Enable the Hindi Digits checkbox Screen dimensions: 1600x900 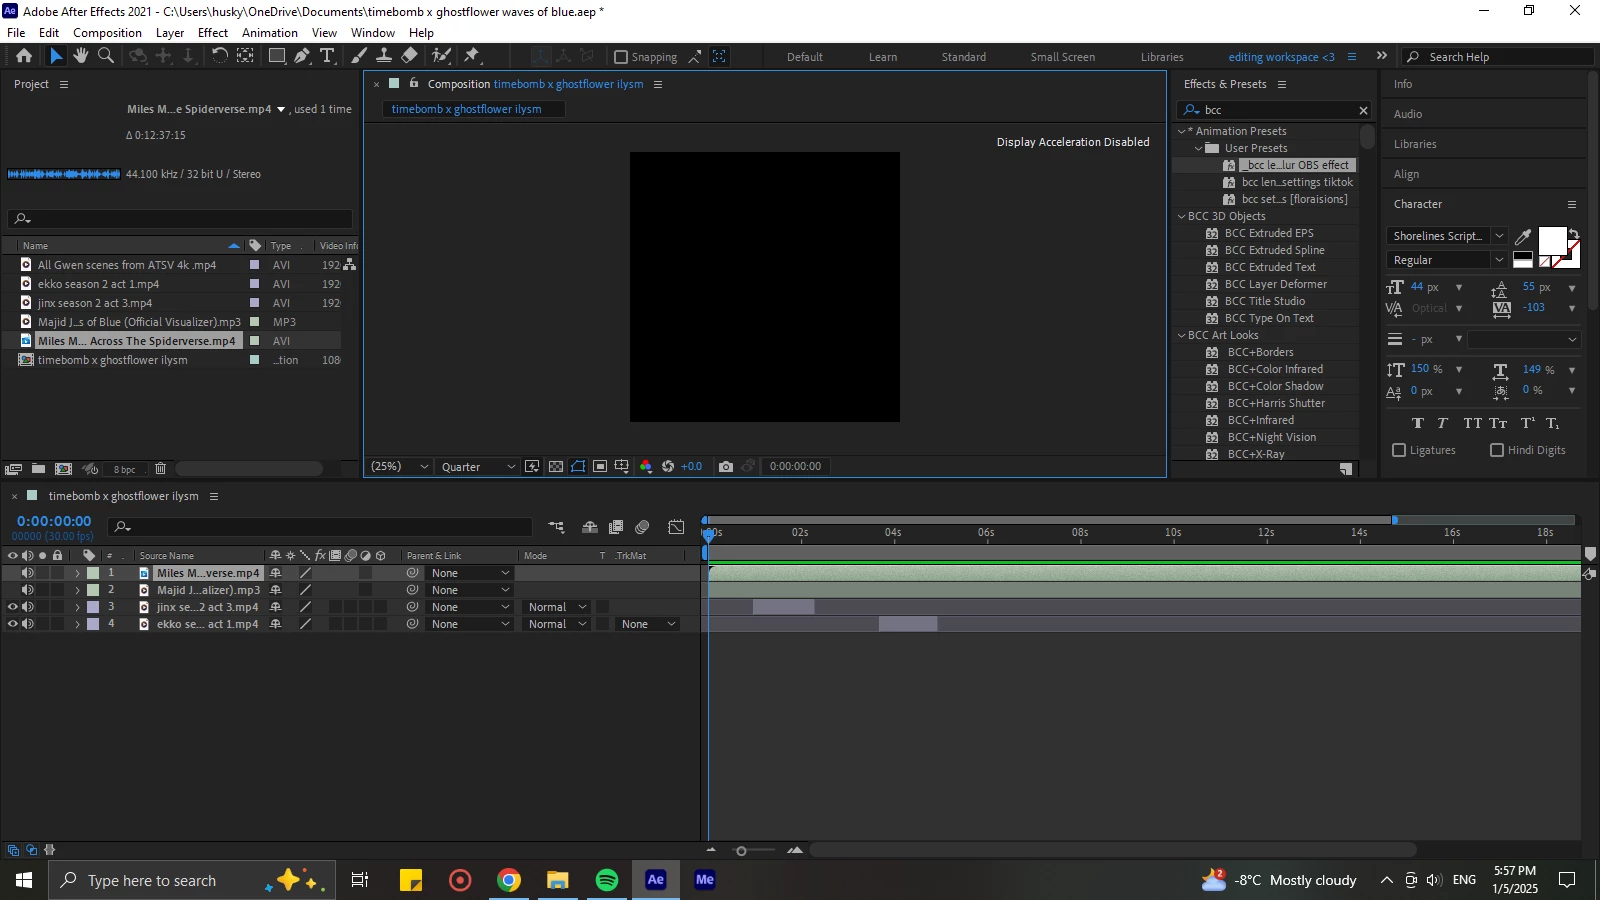1497,450
